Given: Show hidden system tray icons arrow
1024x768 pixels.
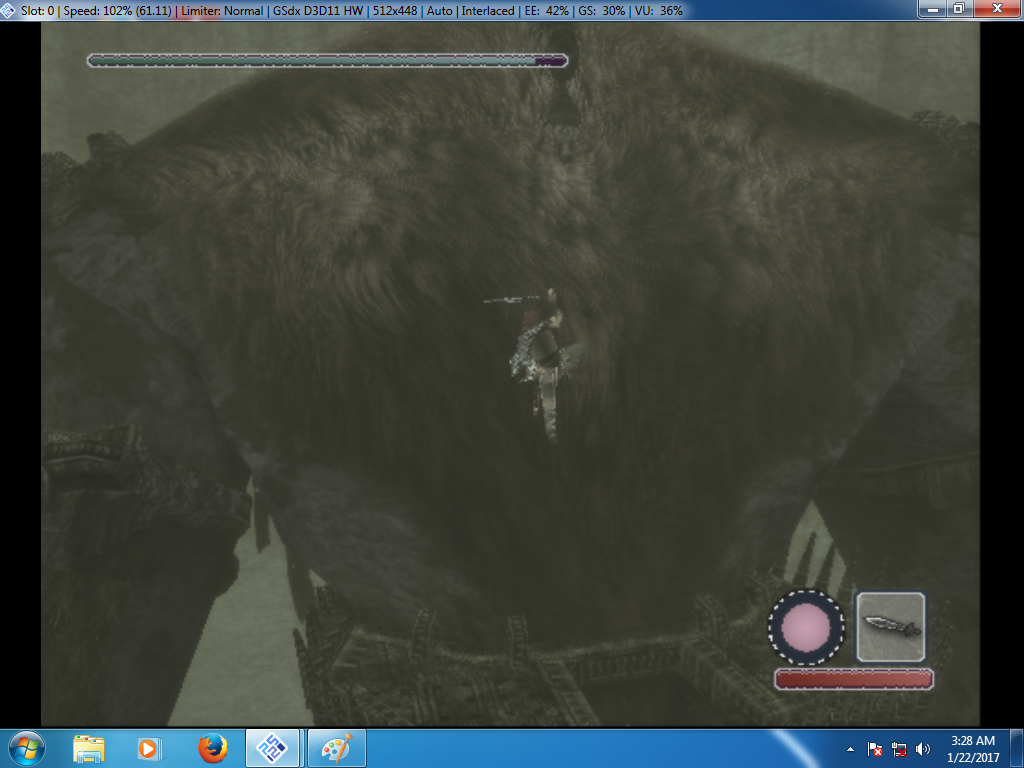Looking at the screenshot, I should point(850,749).
